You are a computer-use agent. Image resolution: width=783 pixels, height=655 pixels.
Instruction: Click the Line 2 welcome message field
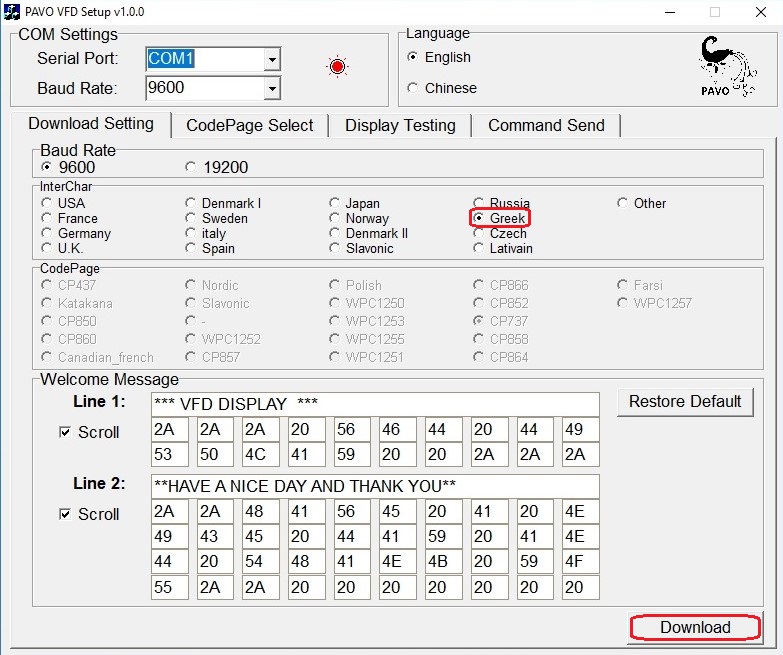375,486
